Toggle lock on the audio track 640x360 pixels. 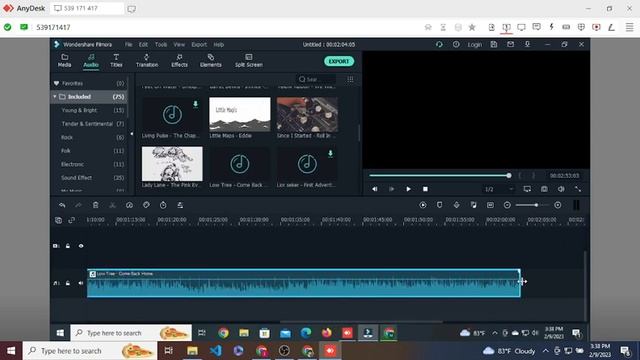[68, 283]
